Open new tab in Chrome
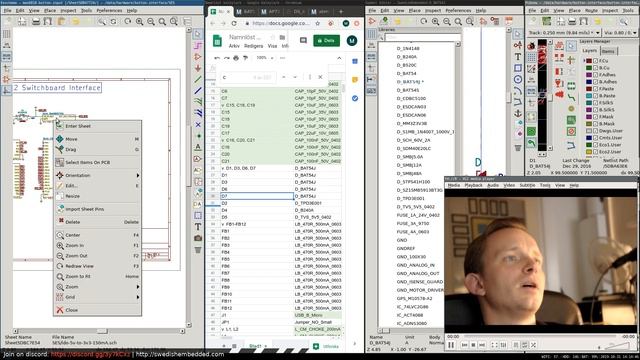This screenshot has width=640, height=360. click(341, 11)
